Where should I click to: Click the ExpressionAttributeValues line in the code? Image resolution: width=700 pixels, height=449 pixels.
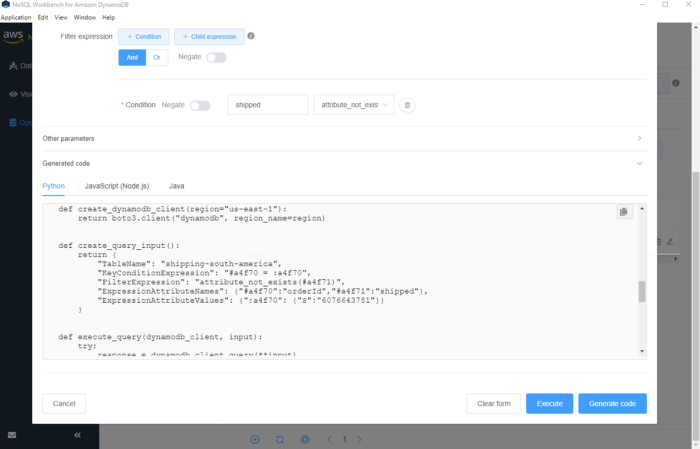tap(241, 301)
